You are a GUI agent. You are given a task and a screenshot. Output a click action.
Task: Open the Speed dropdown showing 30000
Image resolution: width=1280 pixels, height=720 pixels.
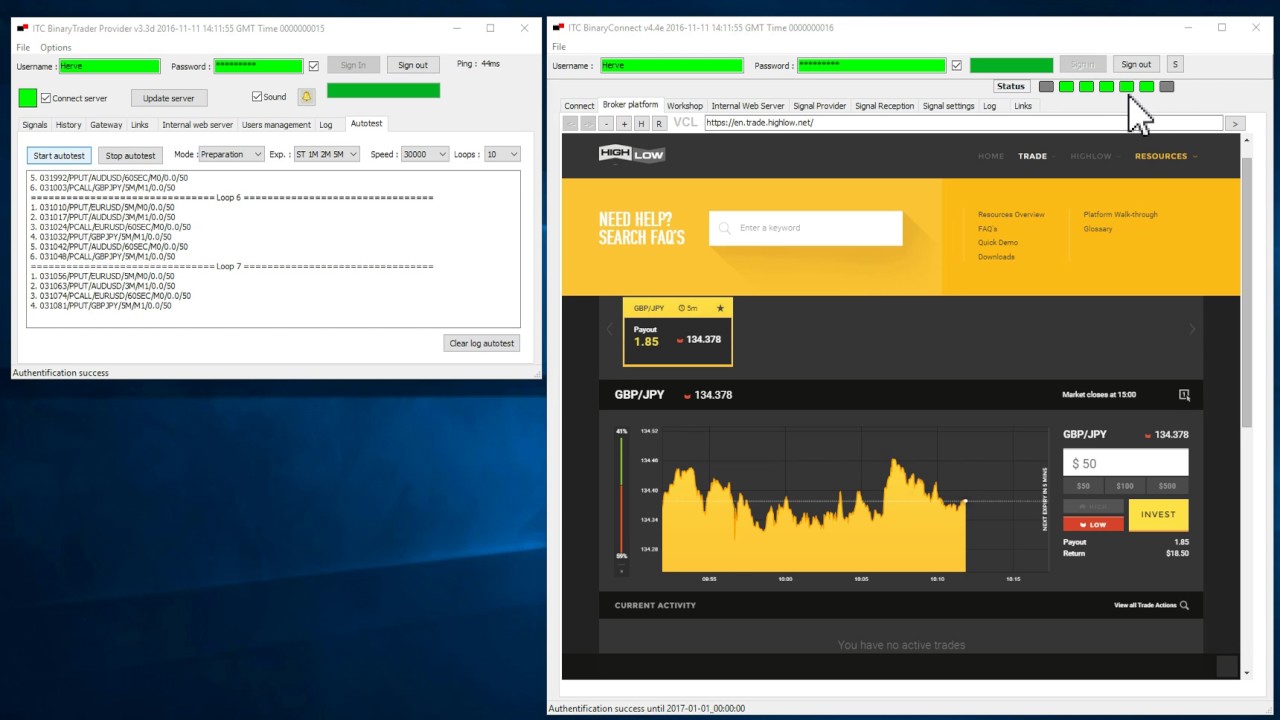click(424, 154)
